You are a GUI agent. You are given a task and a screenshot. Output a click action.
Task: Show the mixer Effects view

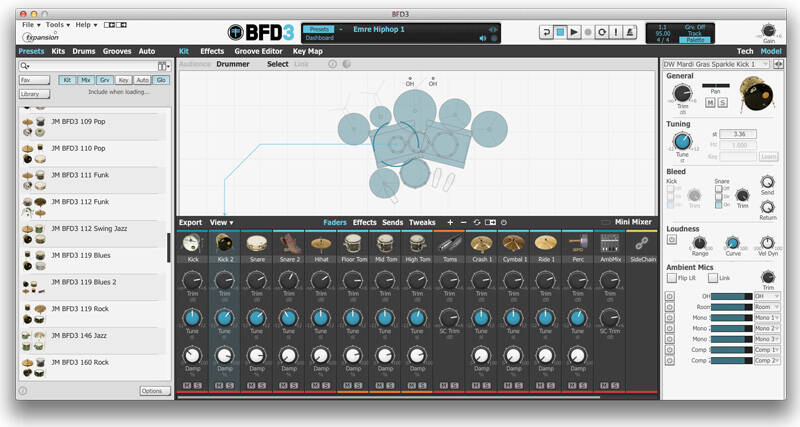(x=364, y=222)
